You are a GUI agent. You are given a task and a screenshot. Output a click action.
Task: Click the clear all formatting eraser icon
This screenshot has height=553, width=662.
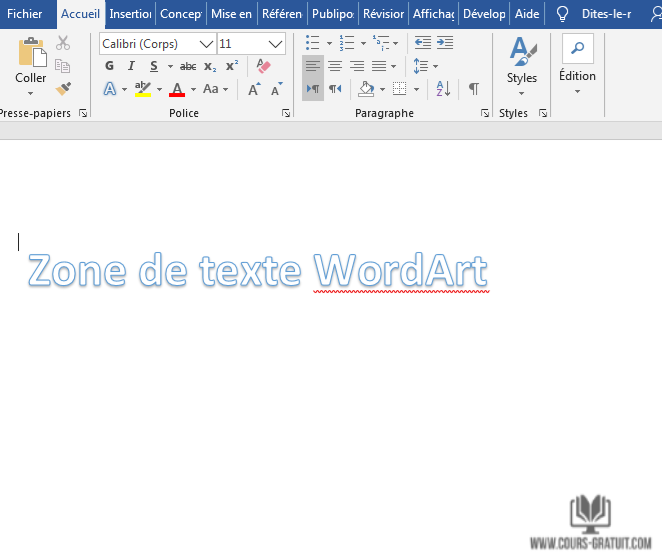click(263, 66)
